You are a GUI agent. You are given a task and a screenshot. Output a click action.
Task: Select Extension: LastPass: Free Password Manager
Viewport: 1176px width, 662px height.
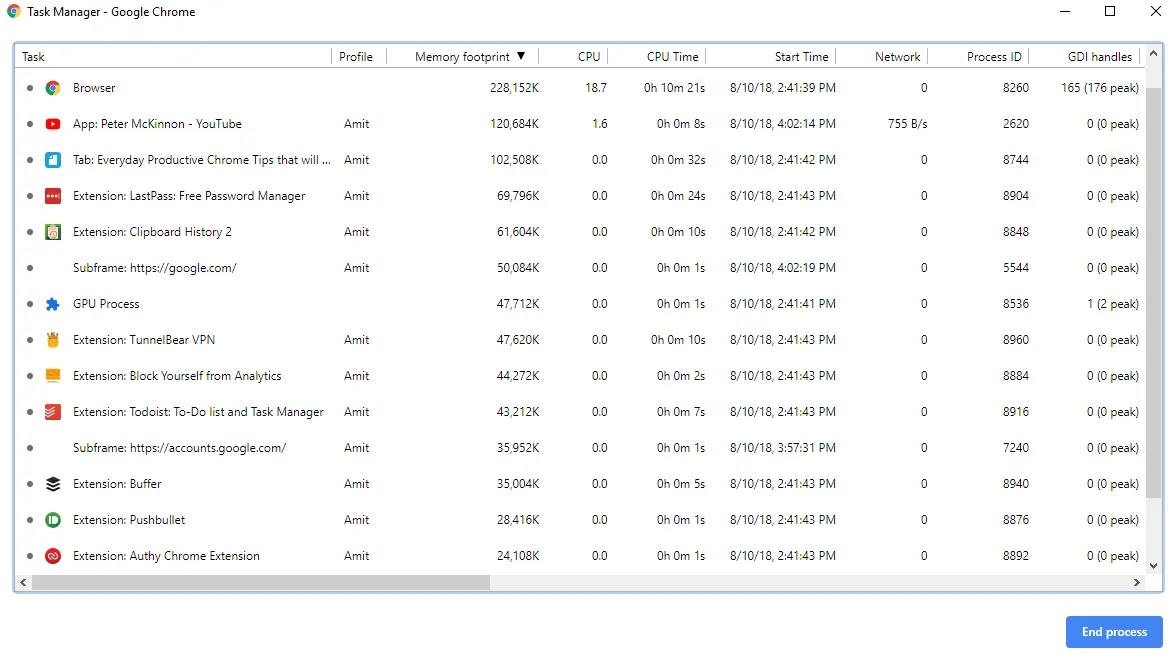point(580,196)
